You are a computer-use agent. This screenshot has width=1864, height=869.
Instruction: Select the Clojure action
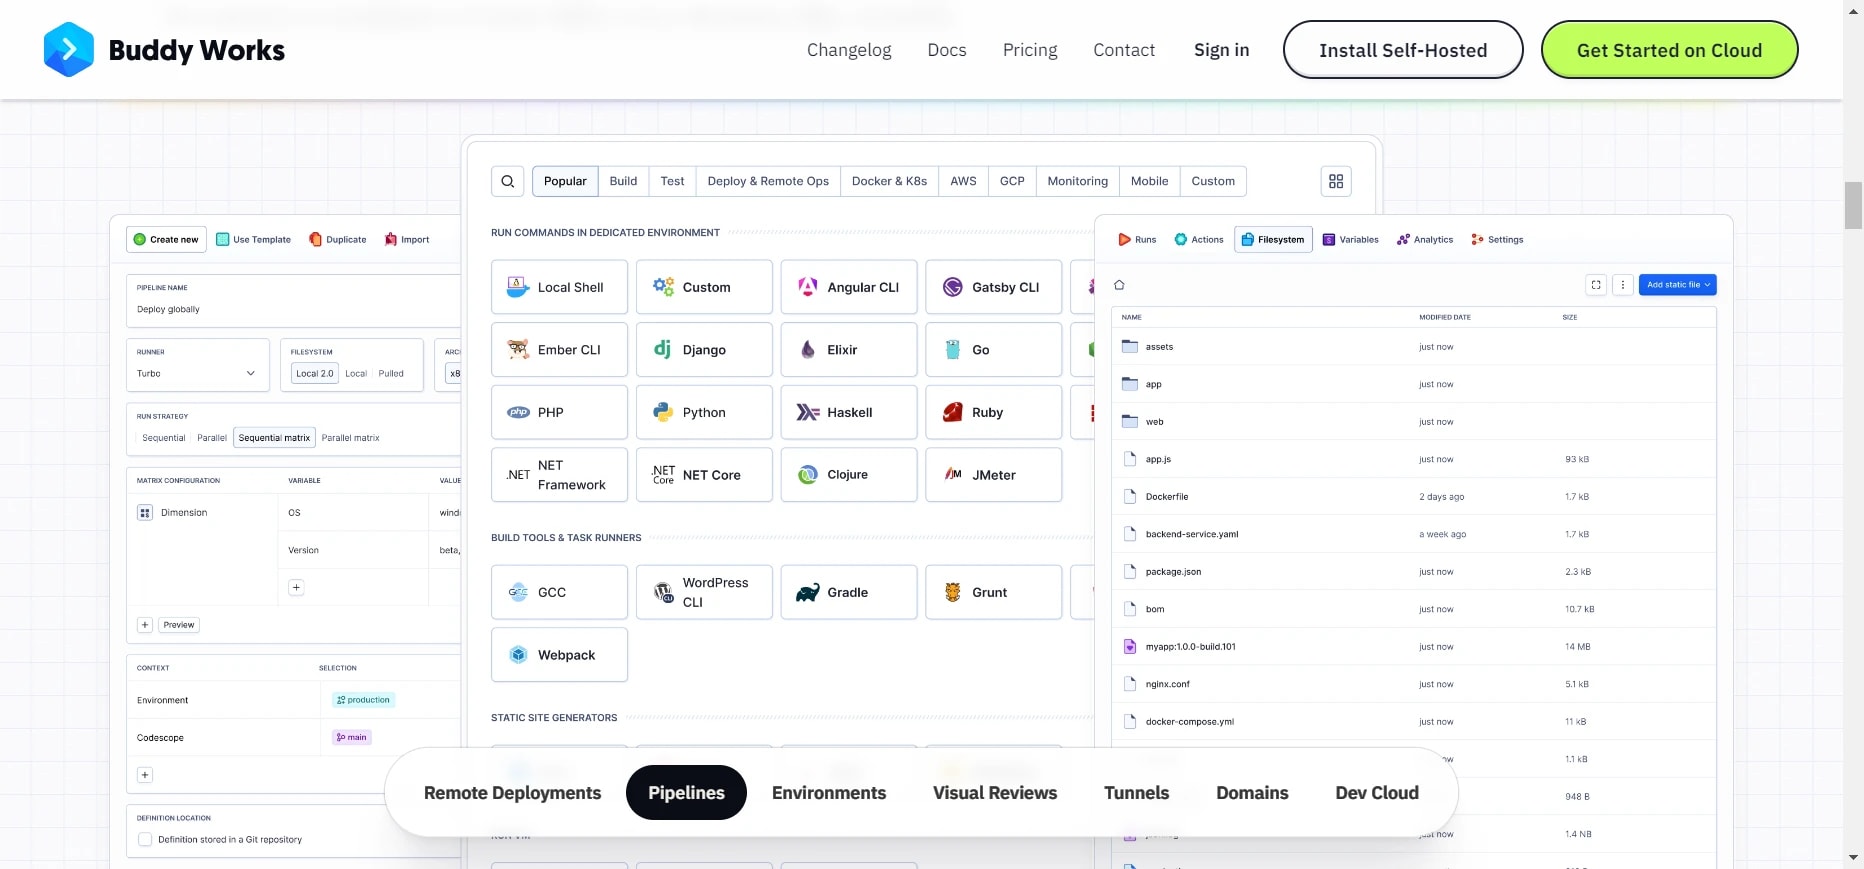(849, 475)
